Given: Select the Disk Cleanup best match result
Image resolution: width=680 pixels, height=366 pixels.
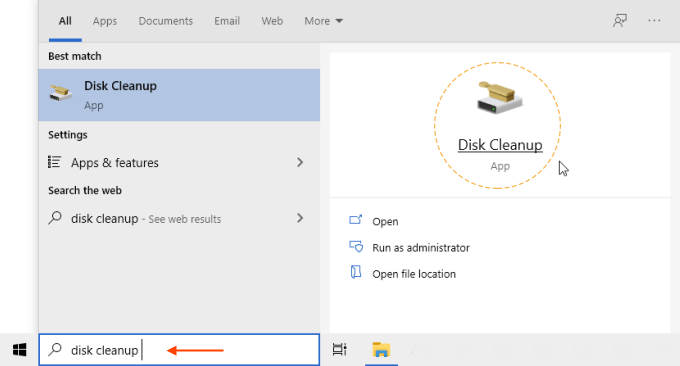Looking at the screenshot, I should click(179, 95).
